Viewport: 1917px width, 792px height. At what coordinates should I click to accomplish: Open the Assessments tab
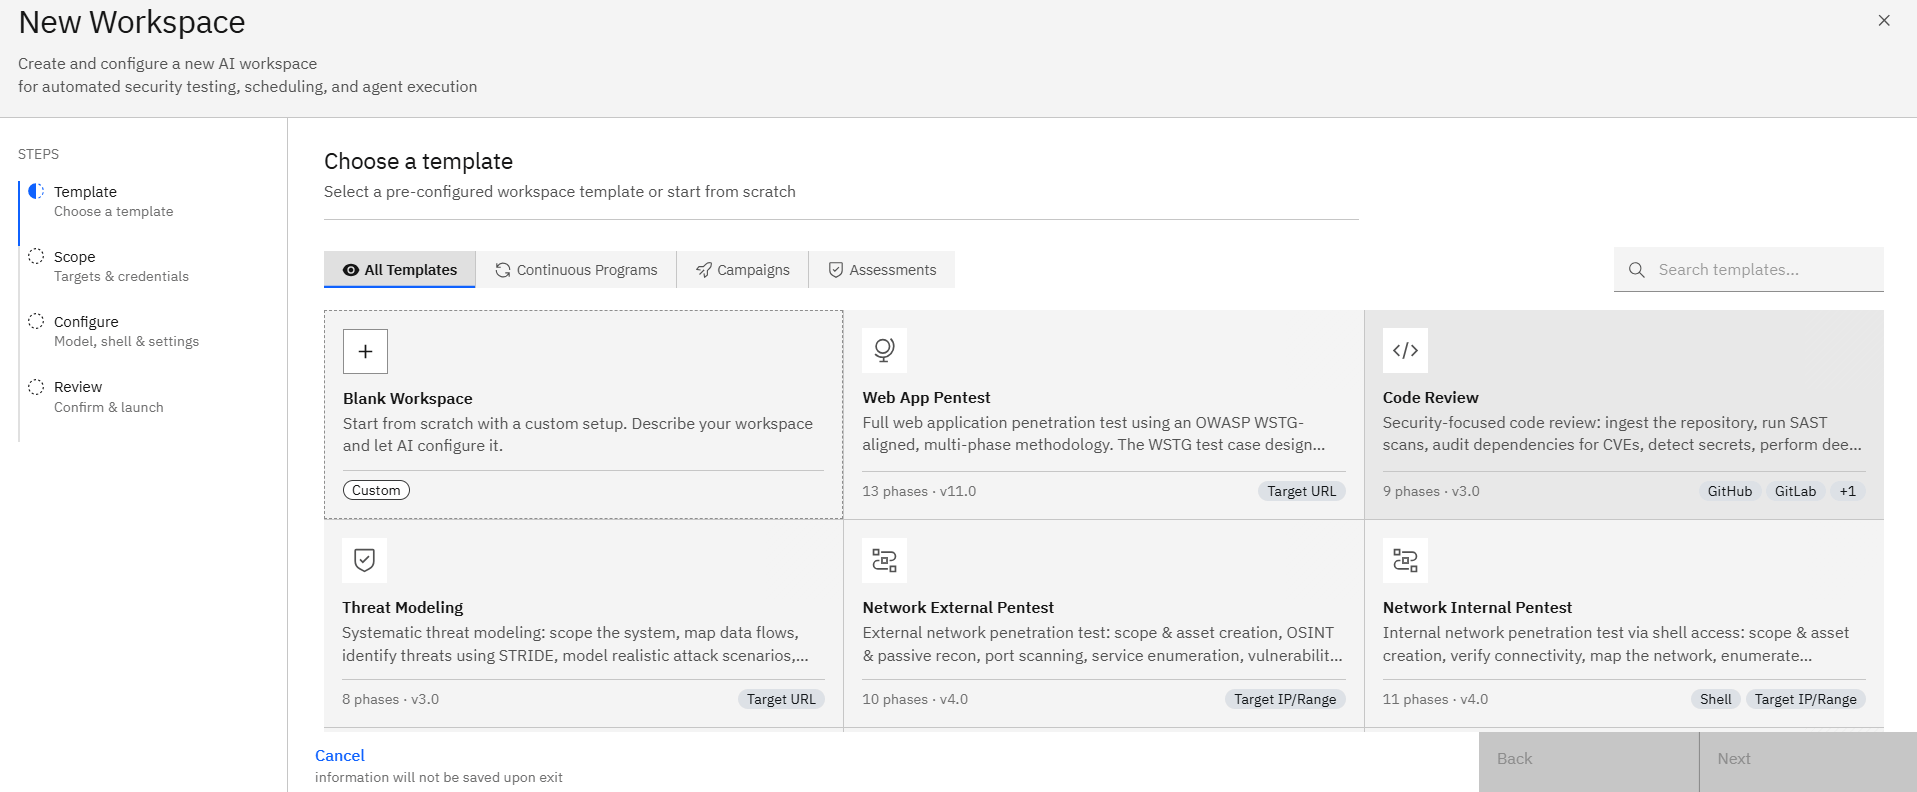882,270
